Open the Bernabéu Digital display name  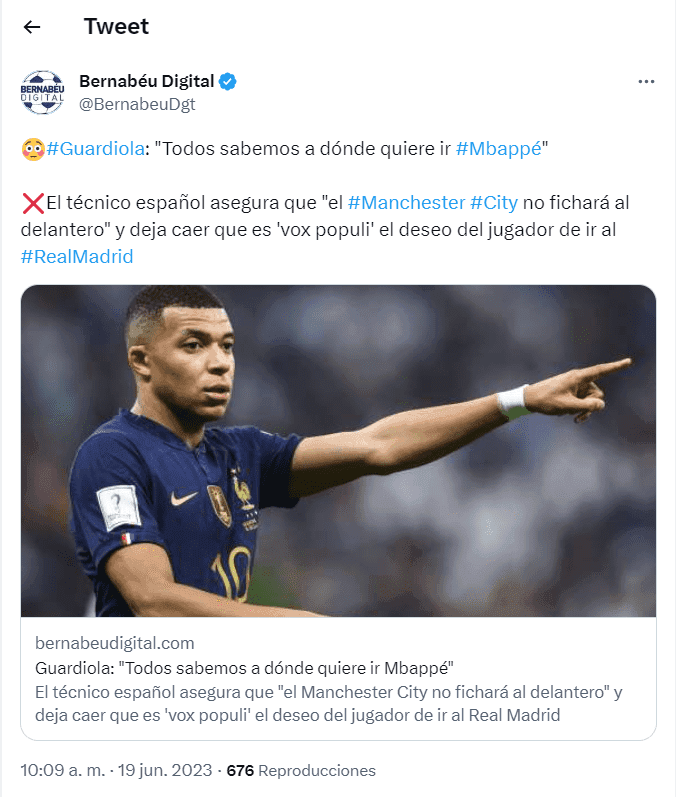point(146,81)
